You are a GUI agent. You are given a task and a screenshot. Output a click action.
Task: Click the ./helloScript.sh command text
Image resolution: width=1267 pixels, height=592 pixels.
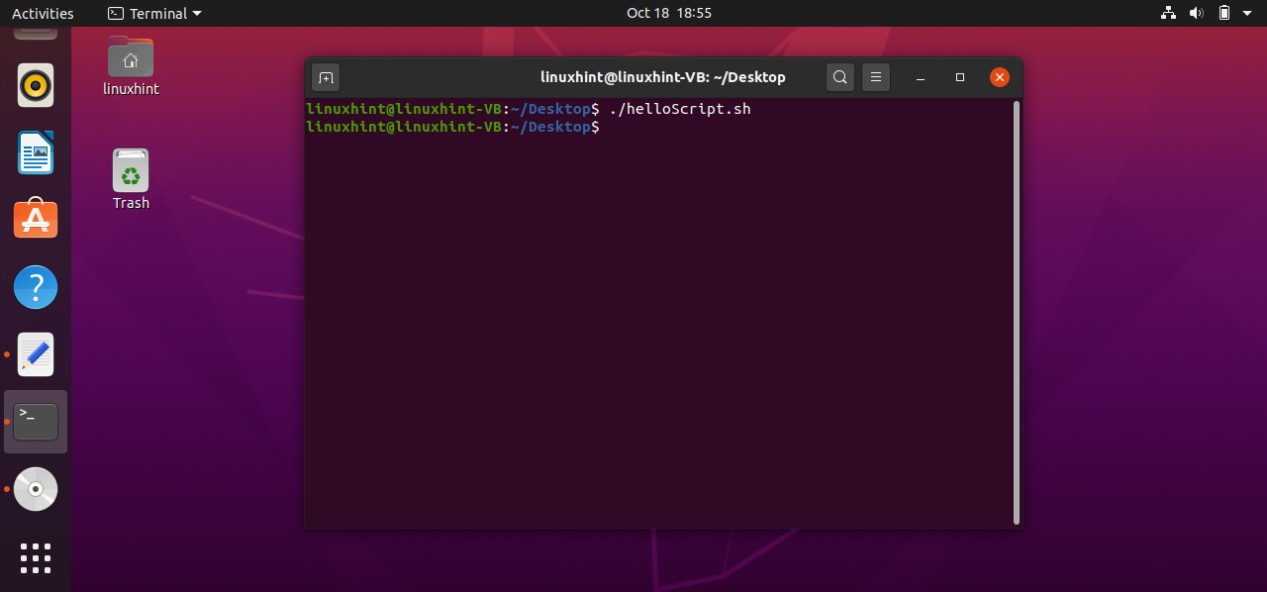[x=680, y=109]
